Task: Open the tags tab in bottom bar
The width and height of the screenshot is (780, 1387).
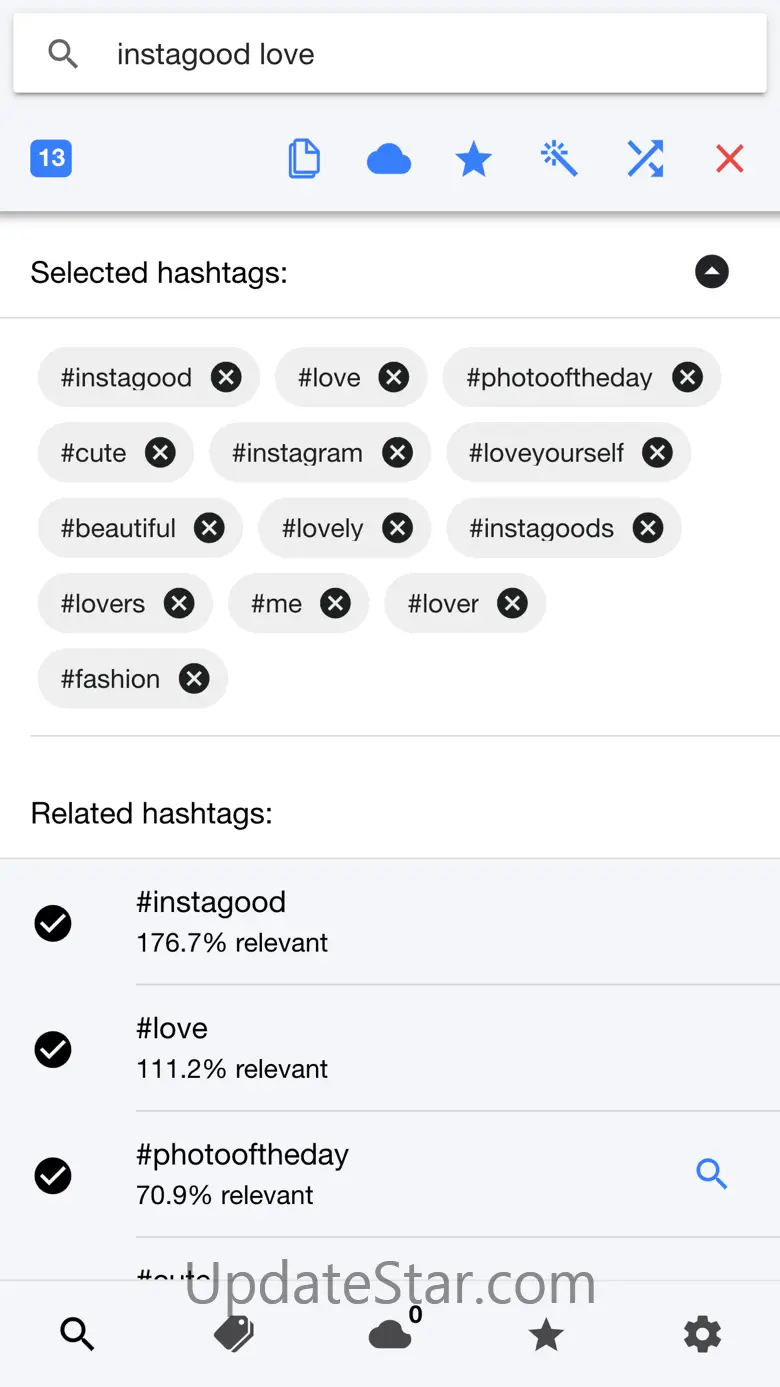Action: 234,1334
